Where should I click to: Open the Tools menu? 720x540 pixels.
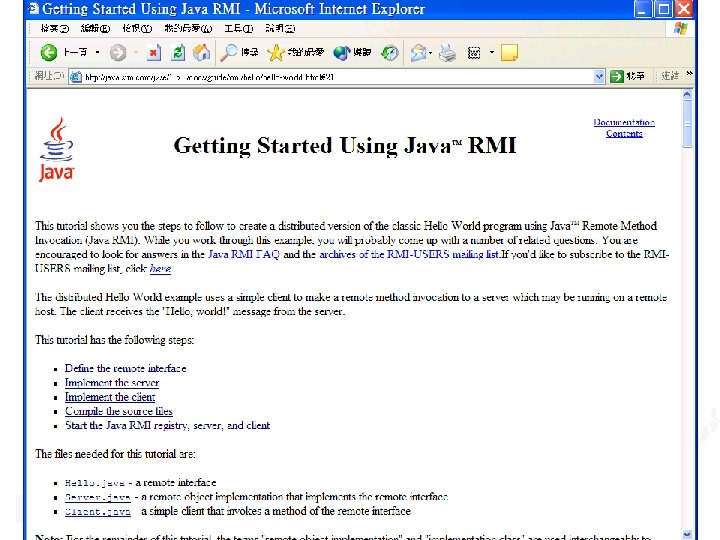(x=238, y=28)
